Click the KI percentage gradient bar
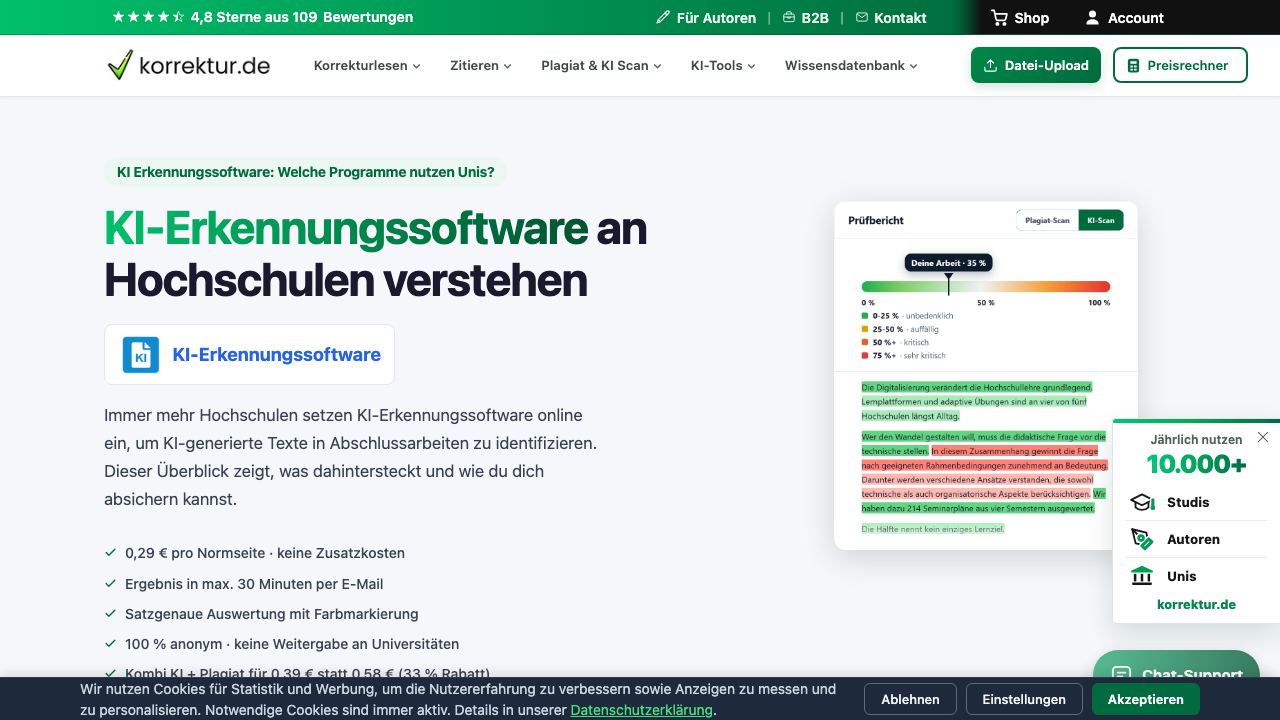 [985, 287]
